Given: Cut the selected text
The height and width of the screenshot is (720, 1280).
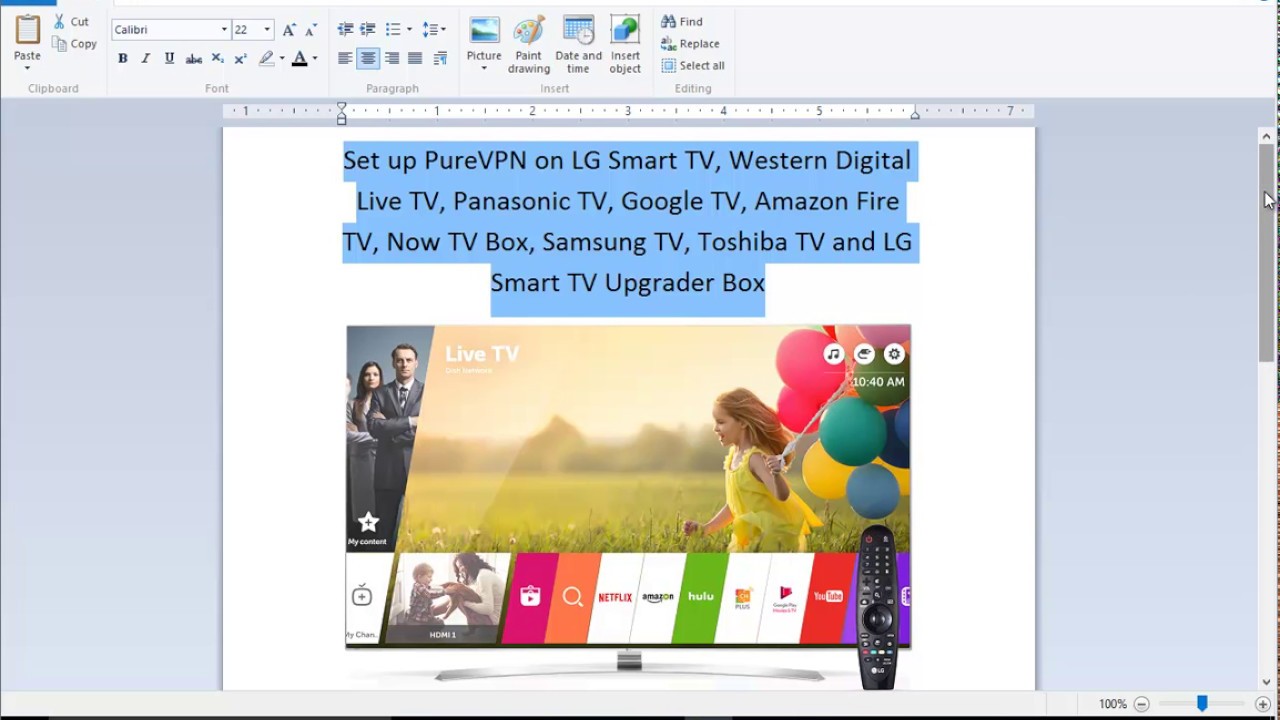Looking at the screenshot, I should pos(71,22).
